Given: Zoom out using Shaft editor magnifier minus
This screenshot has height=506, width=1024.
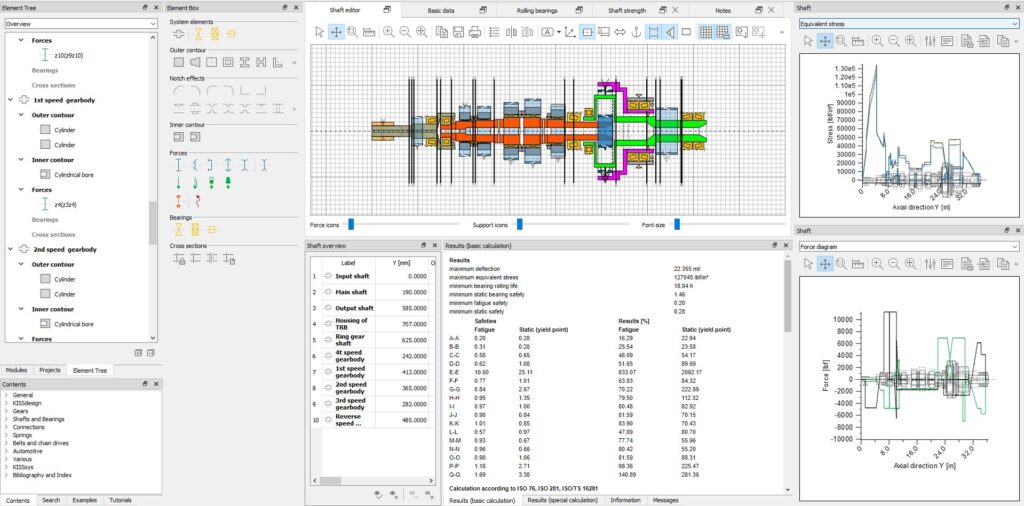Looking at the screenshot, I should pyautogui.click(x=405, y=32).
